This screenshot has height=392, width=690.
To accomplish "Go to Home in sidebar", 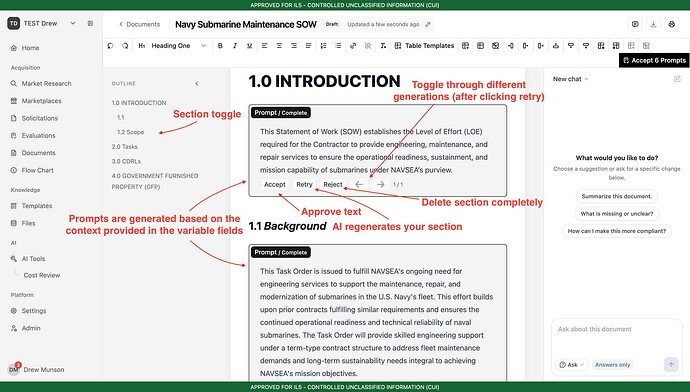I will (x=30, y=48).
